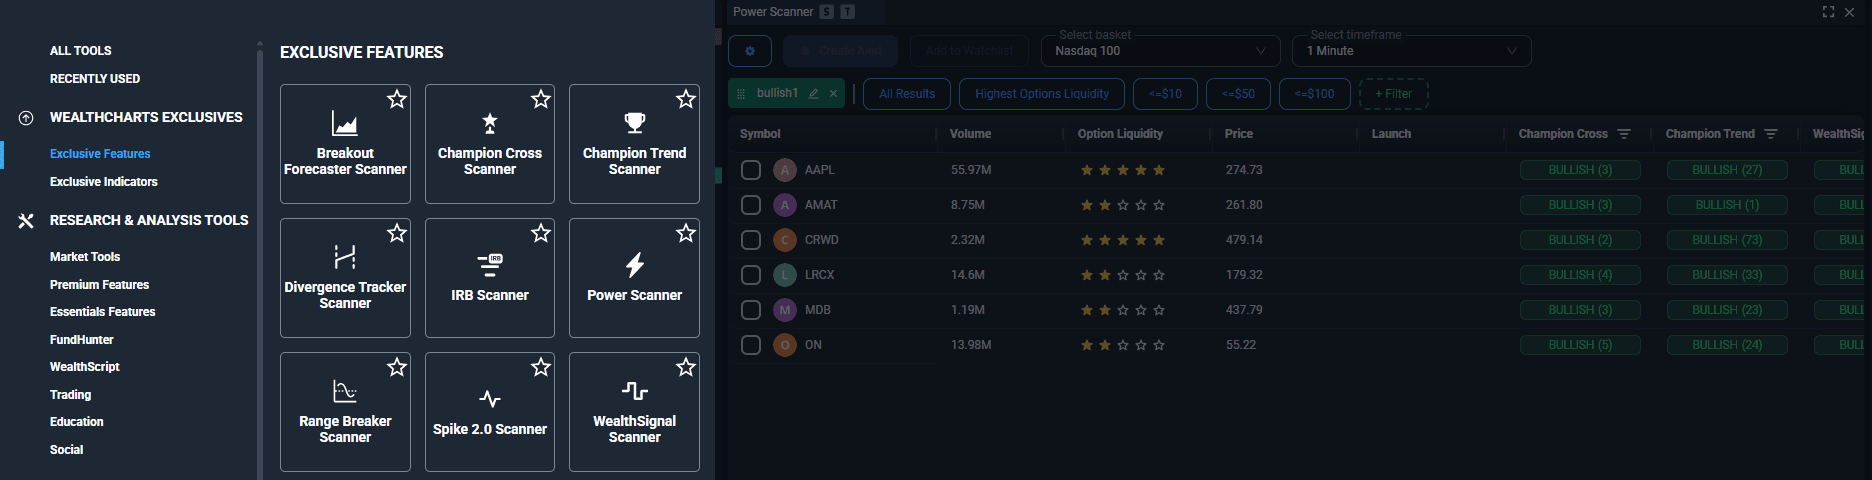Add a new filter with + Filter
The height and width of the screenshot is (480, 1872).
[1393, 94]
